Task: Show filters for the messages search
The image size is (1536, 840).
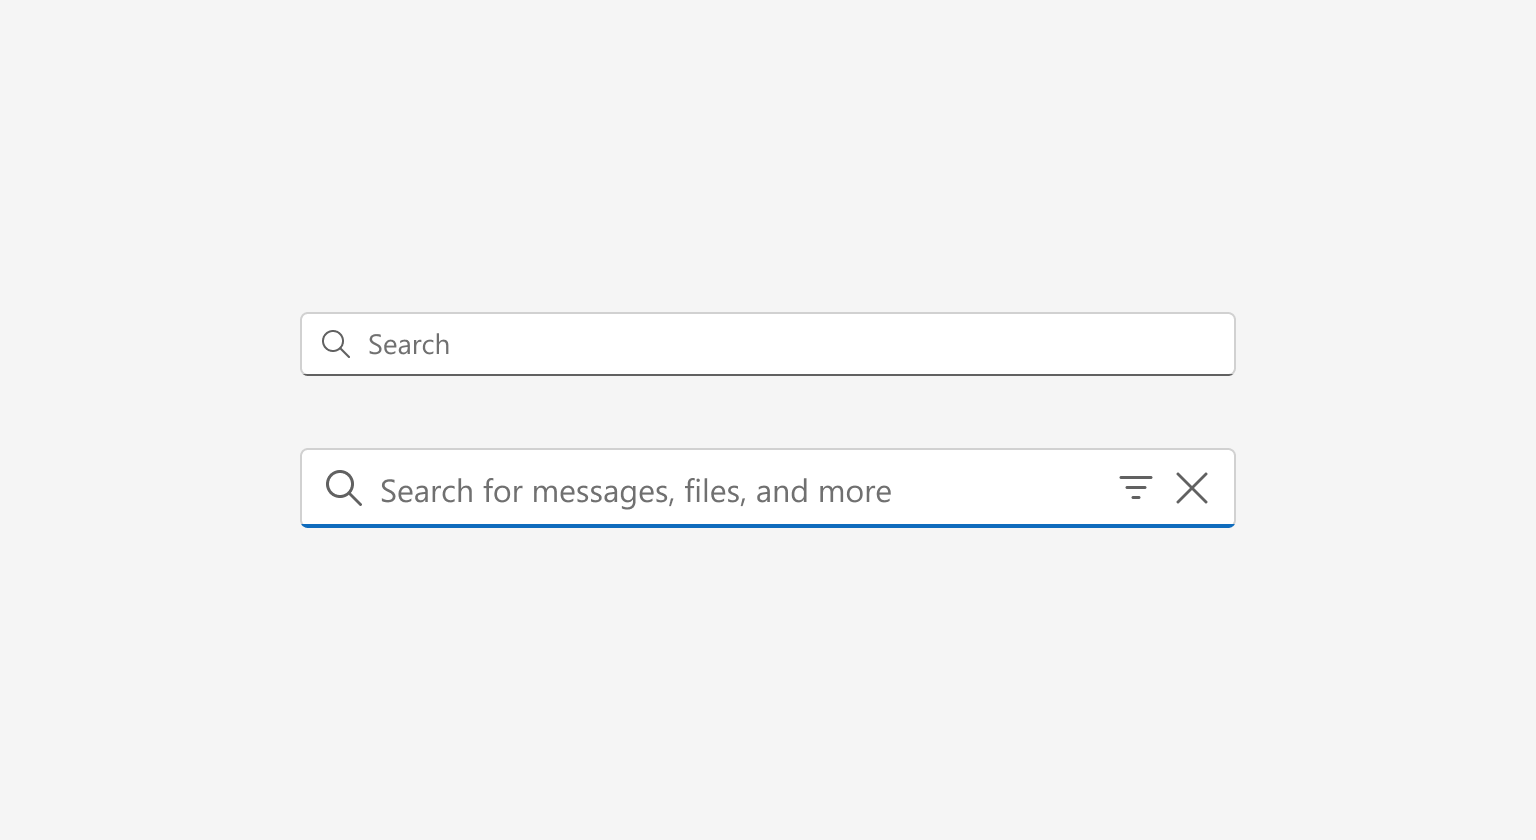Action: tap(1135, 488)
